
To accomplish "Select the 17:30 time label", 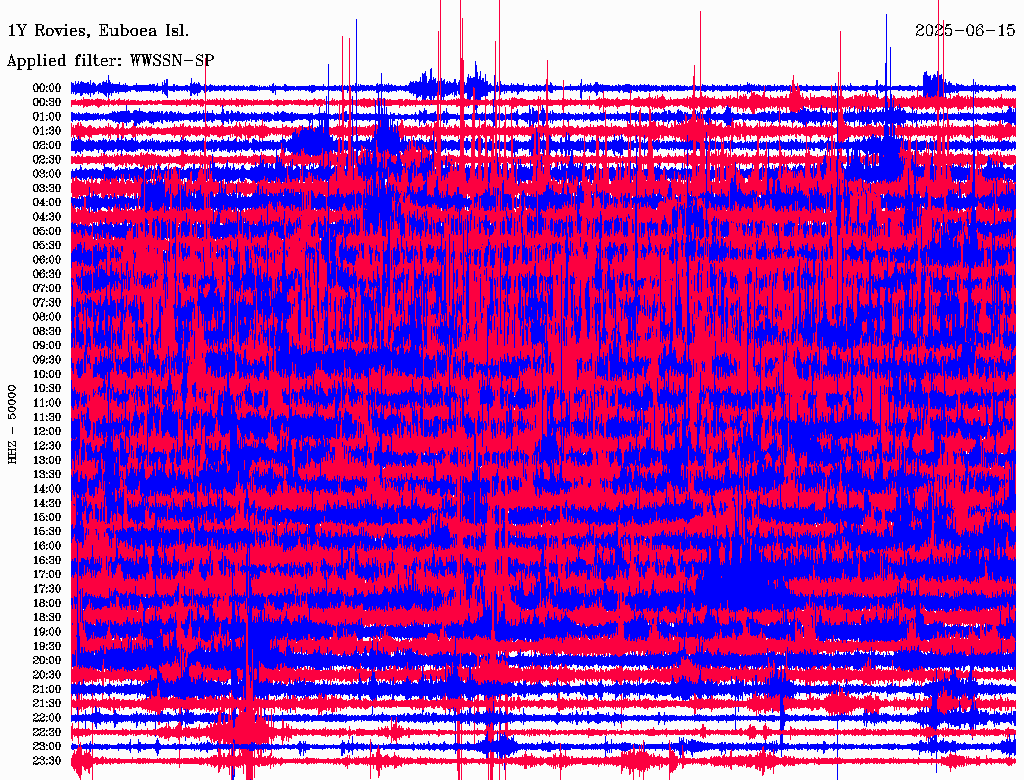I will pos(47,589).
